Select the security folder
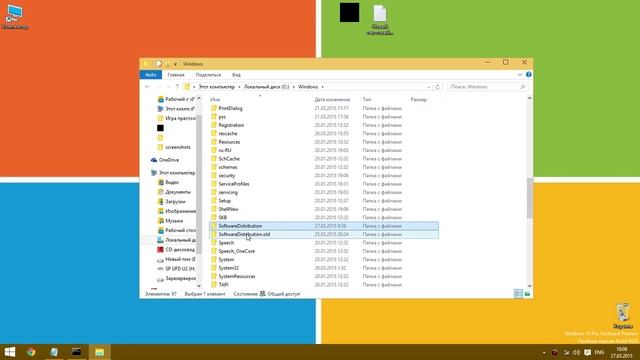640x360 pixels. coord(227,176)
